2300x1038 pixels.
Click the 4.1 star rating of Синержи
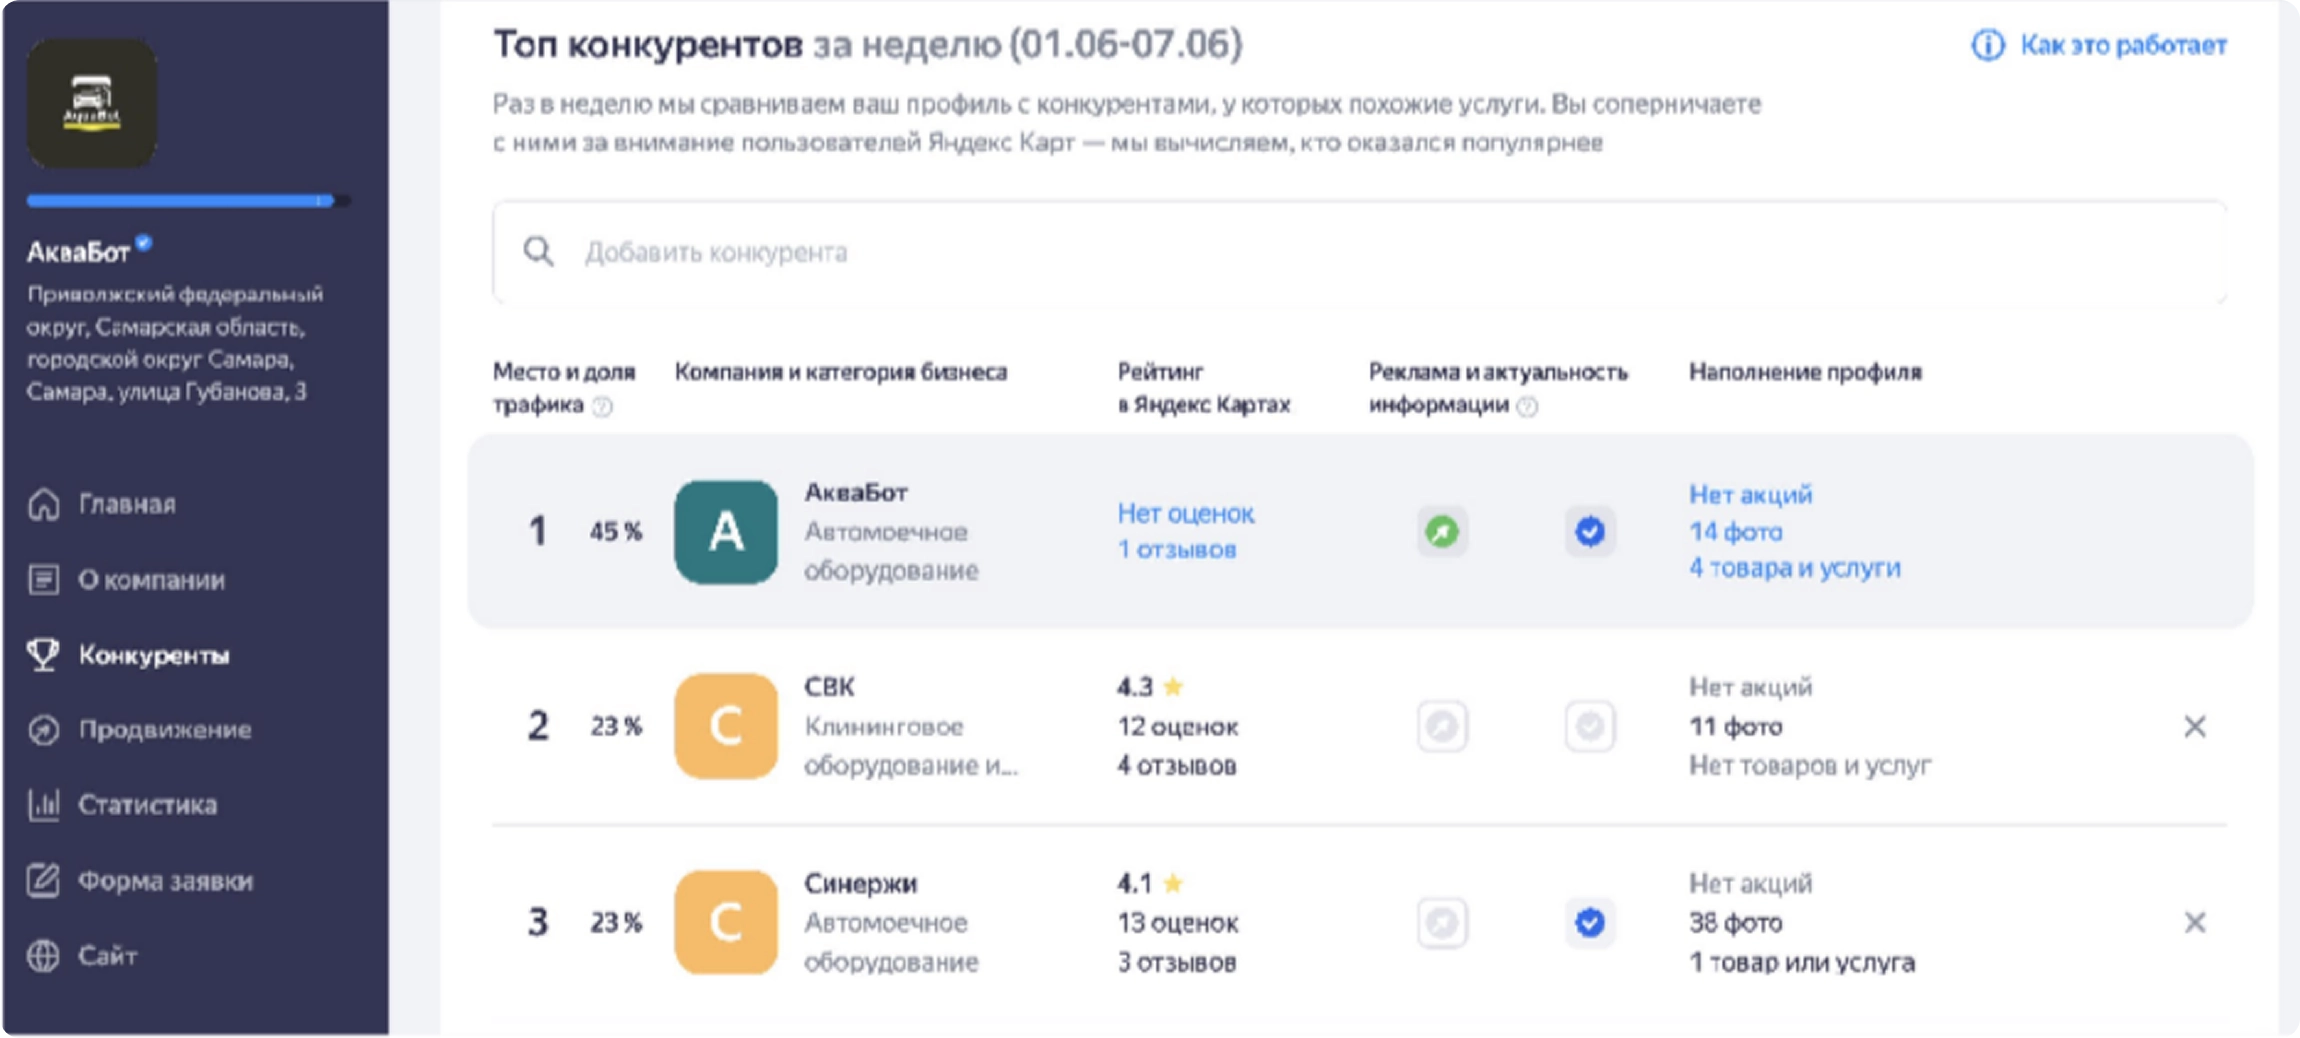point(1150,884)
